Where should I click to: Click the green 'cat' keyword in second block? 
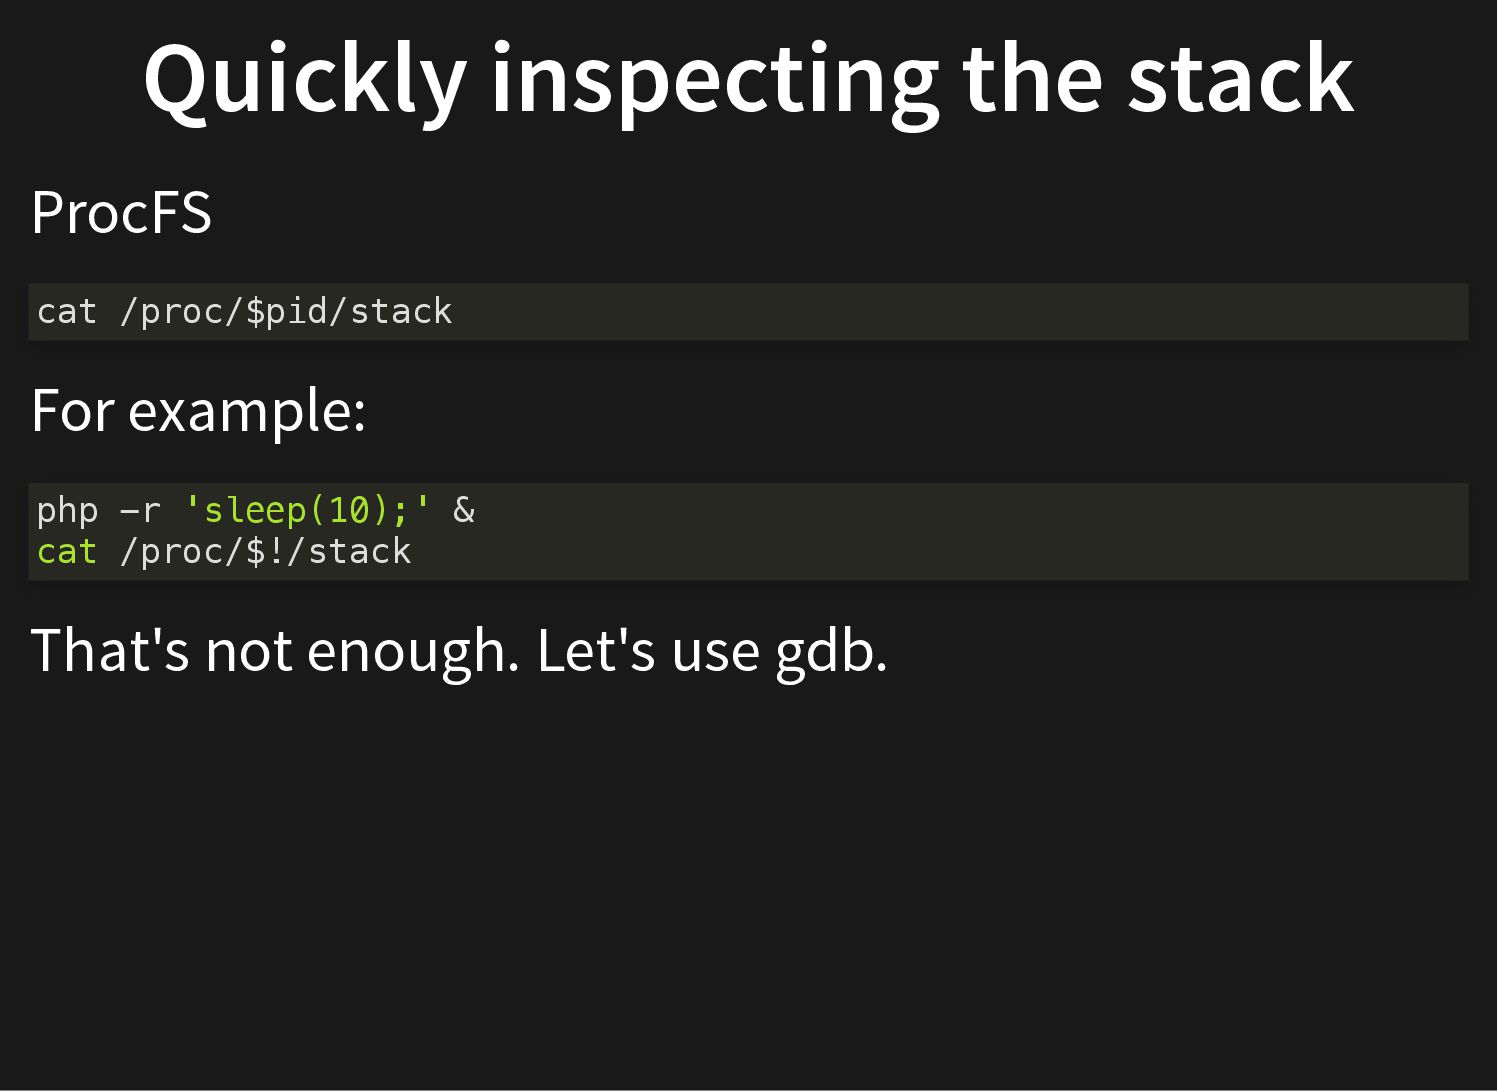(67, 551)
